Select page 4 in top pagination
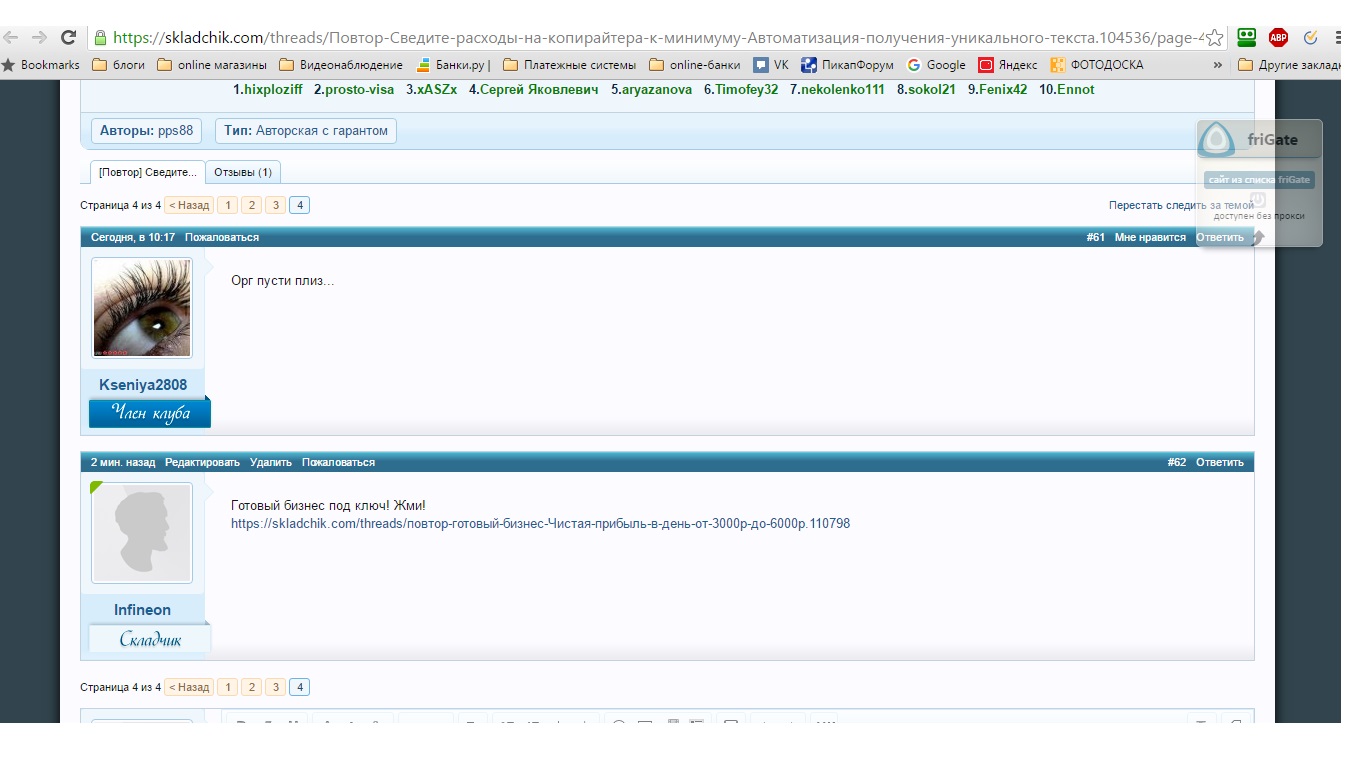The image size is (1366, 768). 299,205
